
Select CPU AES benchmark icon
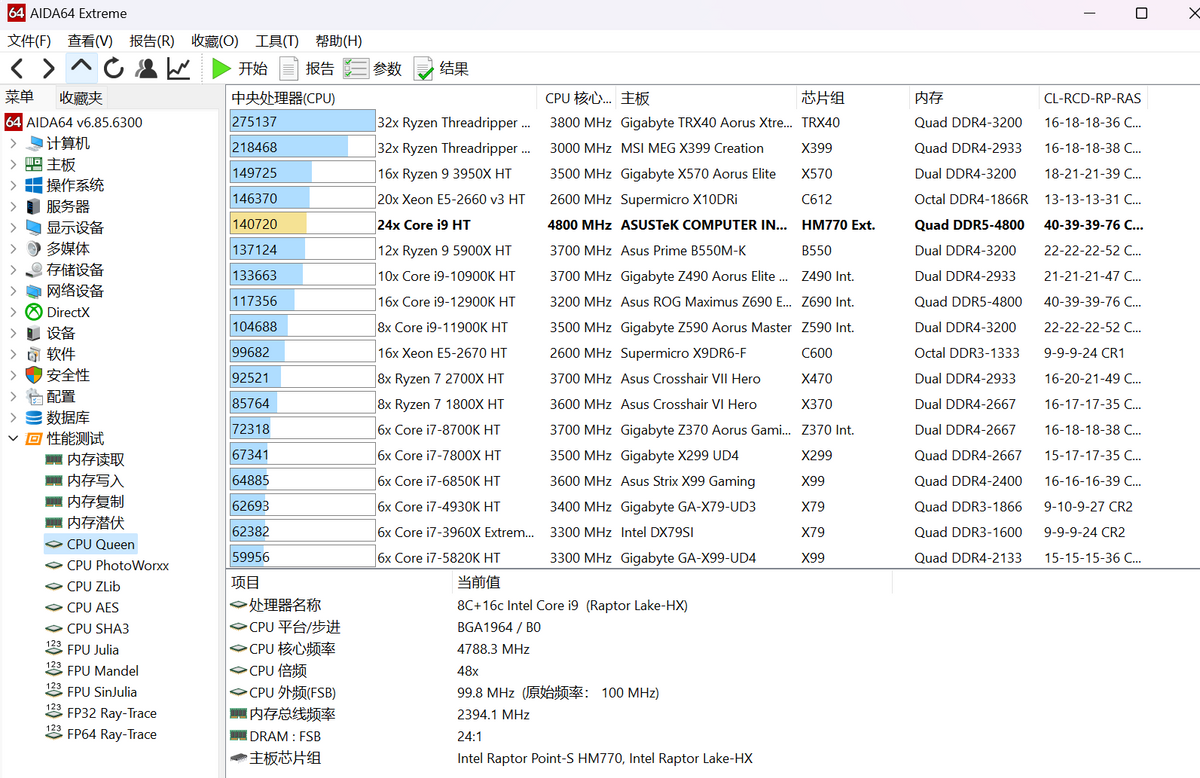54,607
